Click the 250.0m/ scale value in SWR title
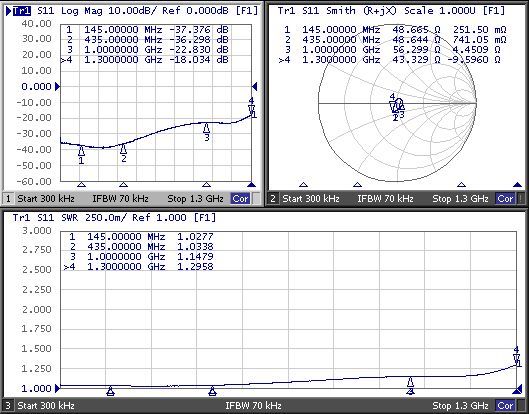The image size is (529, 414). coord(105,218)
